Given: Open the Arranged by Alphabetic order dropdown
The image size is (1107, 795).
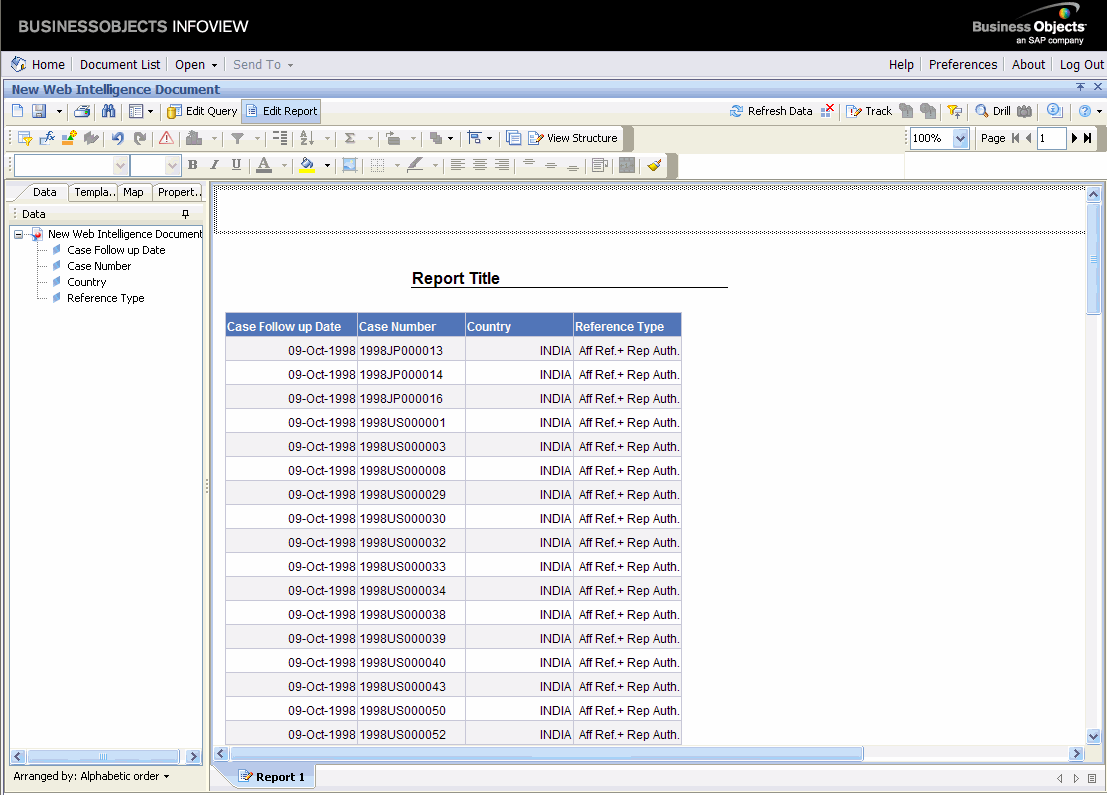Looking at the screenshot, I should click(91, 776).
